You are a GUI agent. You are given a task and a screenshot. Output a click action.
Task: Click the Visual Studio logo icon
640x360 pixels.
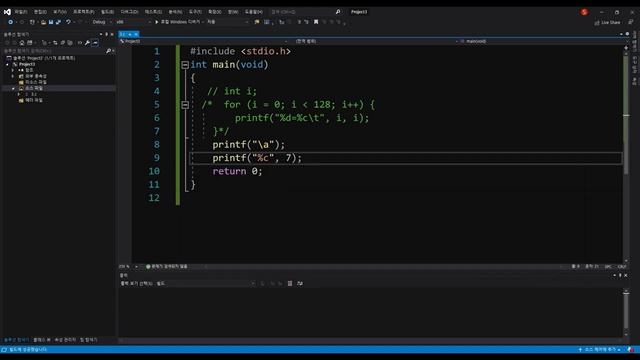[x=7, y=12]
